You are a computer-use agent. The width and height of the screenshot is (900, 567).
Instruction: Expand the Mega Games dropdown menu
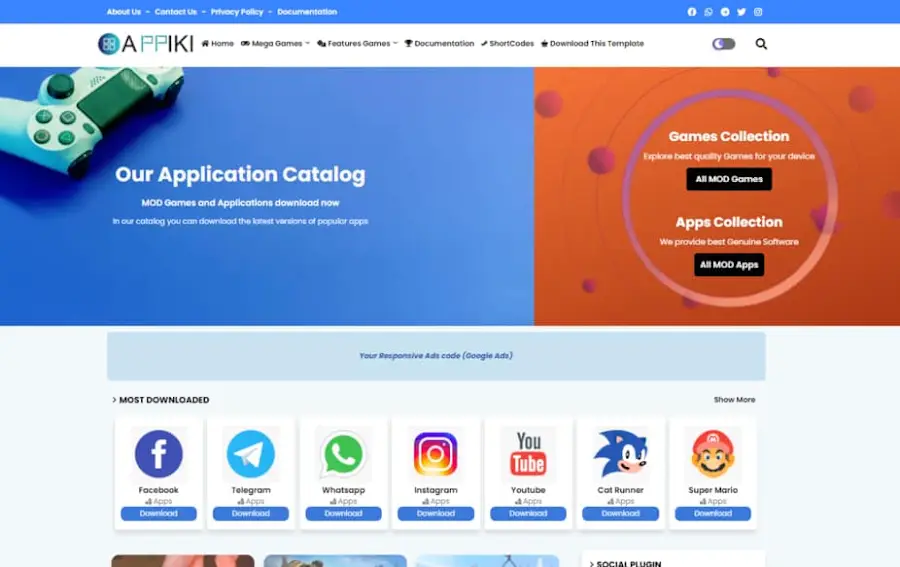click(276, 44)
